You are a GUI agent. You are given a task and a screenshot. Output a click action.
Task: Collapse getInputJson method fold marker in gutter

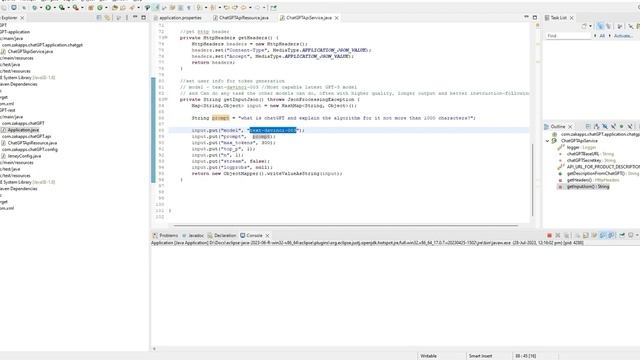point(165,99)
